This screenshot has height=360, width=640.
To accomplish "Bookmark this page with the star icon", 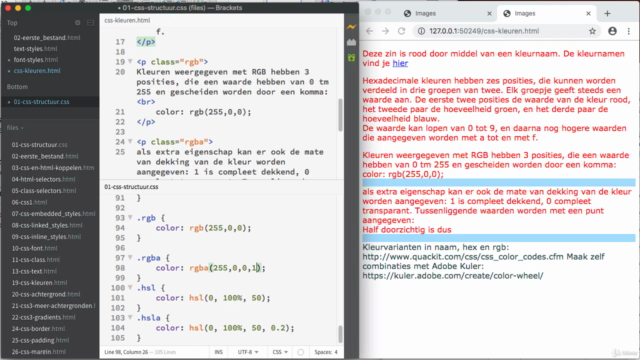I will tap(592, 31).
